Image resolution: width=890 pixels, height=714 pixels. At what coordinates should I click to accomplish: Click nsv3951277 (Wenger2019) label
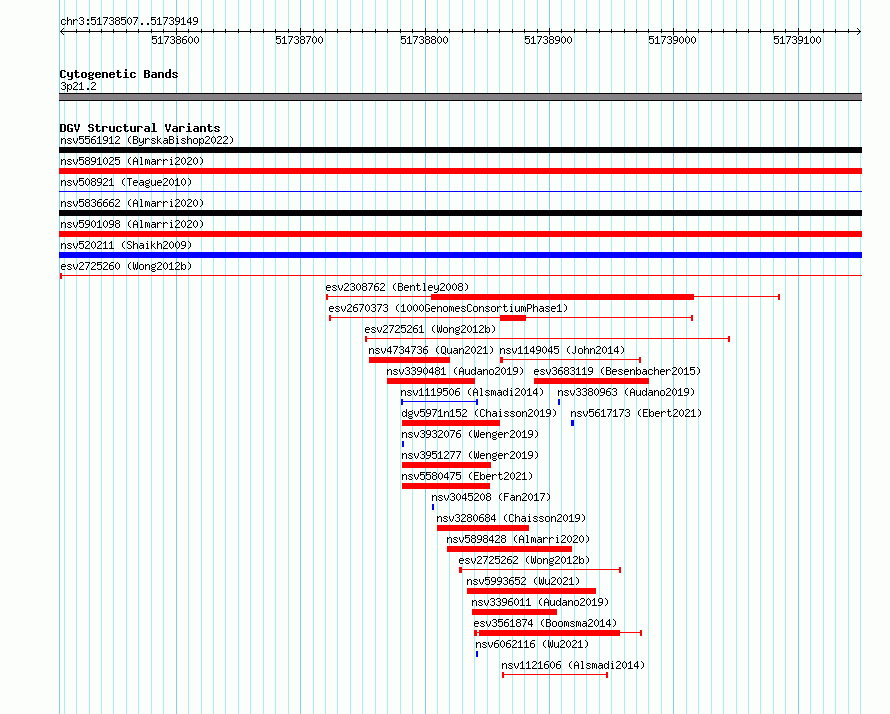470,455
